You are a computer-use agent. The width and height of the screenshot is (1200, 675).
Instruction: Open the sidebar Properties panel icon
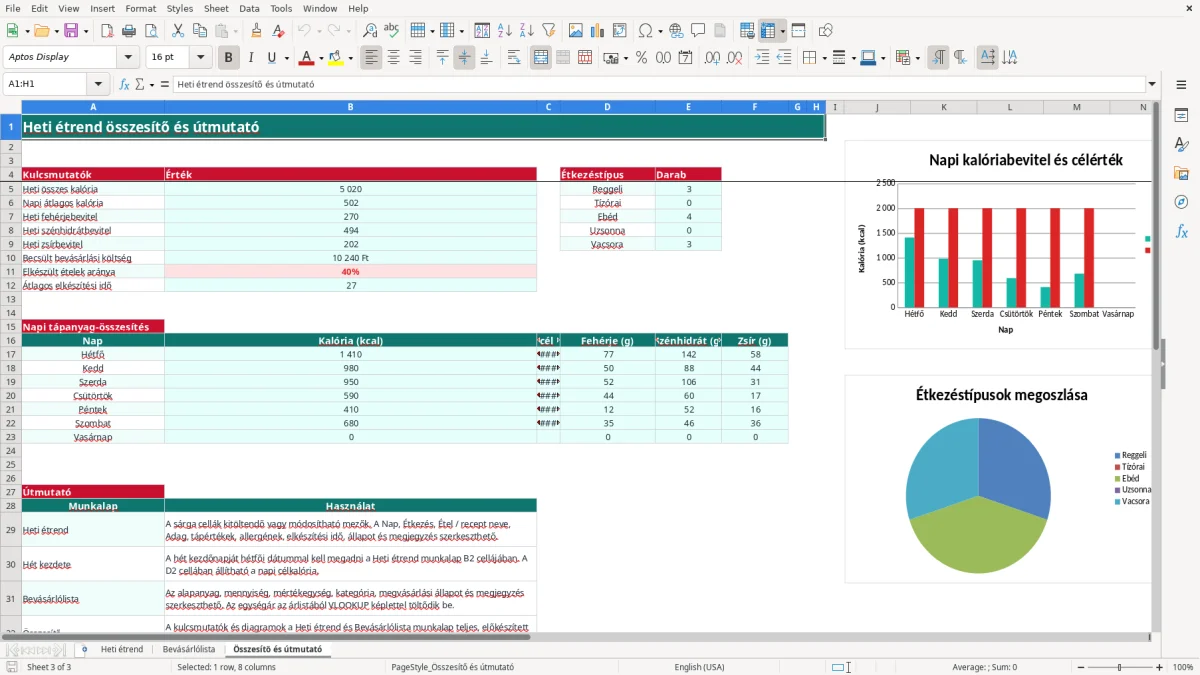pyautogui.click(x=1181, y=115)
